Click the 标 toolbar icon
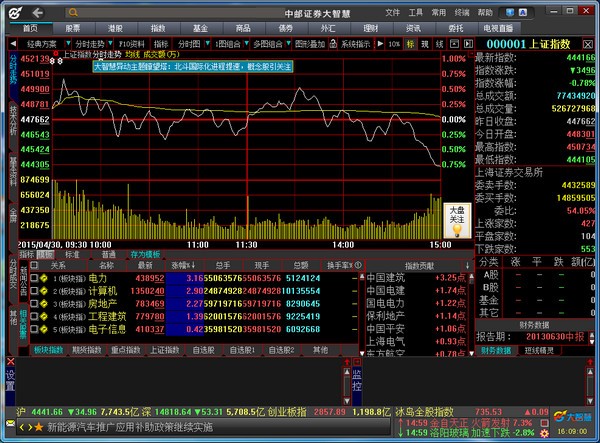Image resolution: width=600 pixels, height=443 pixels. [x=410, y=44]
